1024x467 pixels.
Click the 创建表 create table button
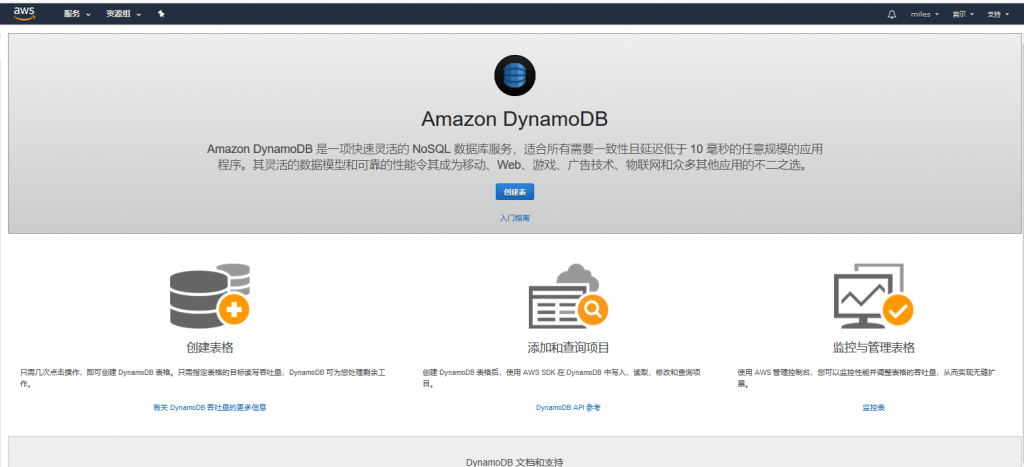tap(515, 192)
